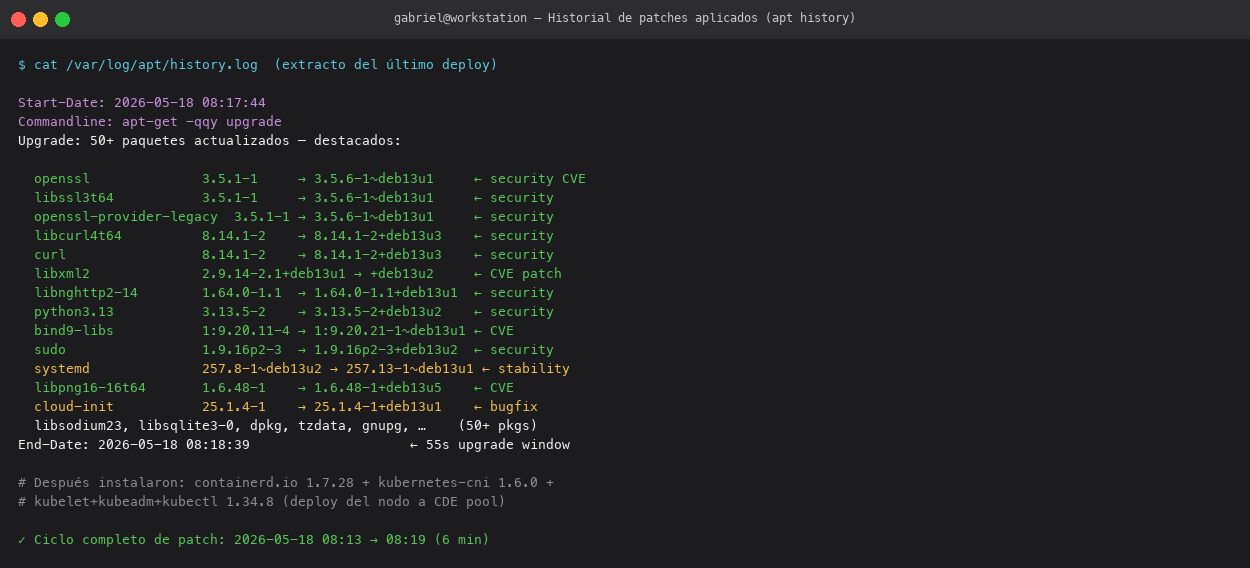This screenshot has width=1250, height=568.
Task: Click the 'openssl' package name
Action: (x=62, y=179)
